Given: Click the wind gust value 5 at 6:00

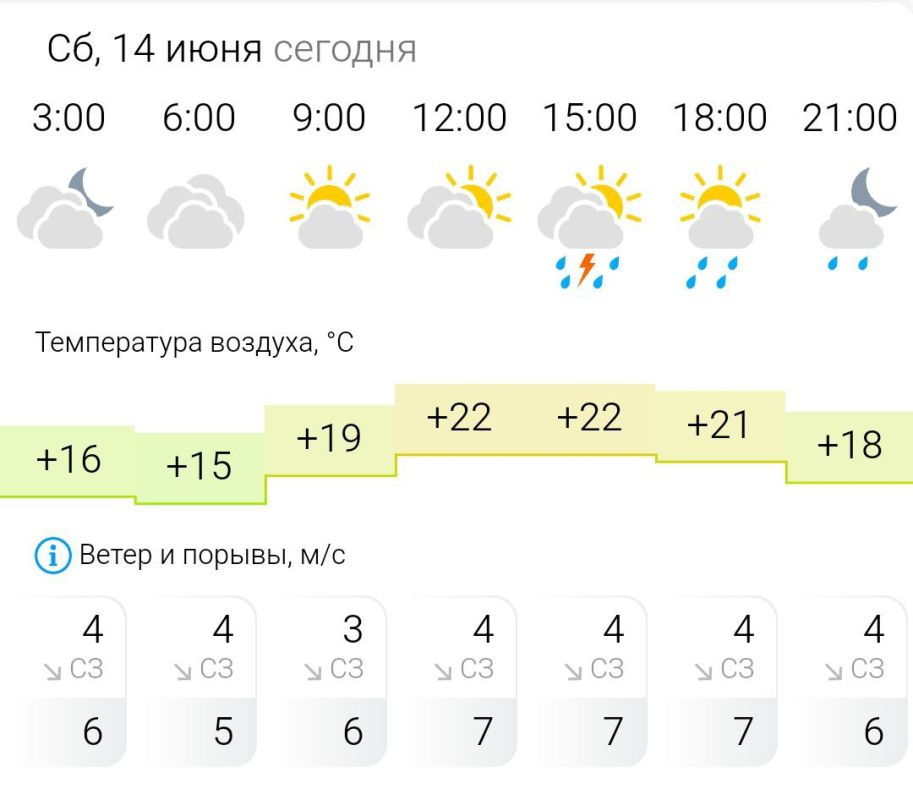Looking at the screenshot, I should [224, 732].
